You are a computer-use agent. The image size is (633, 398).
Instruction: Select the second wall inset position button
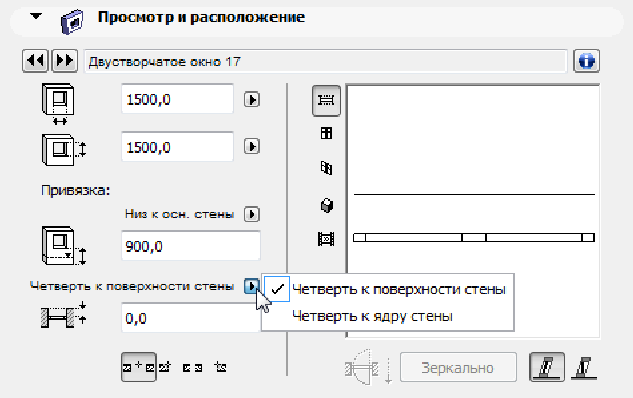click(584, 368)
